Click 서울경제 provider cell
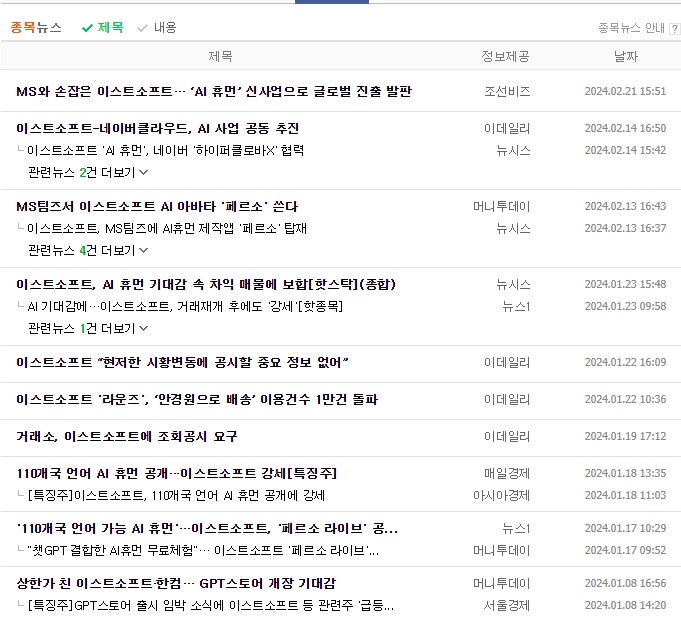This screenshot has height=623, width=681. [x=507, y=605]
